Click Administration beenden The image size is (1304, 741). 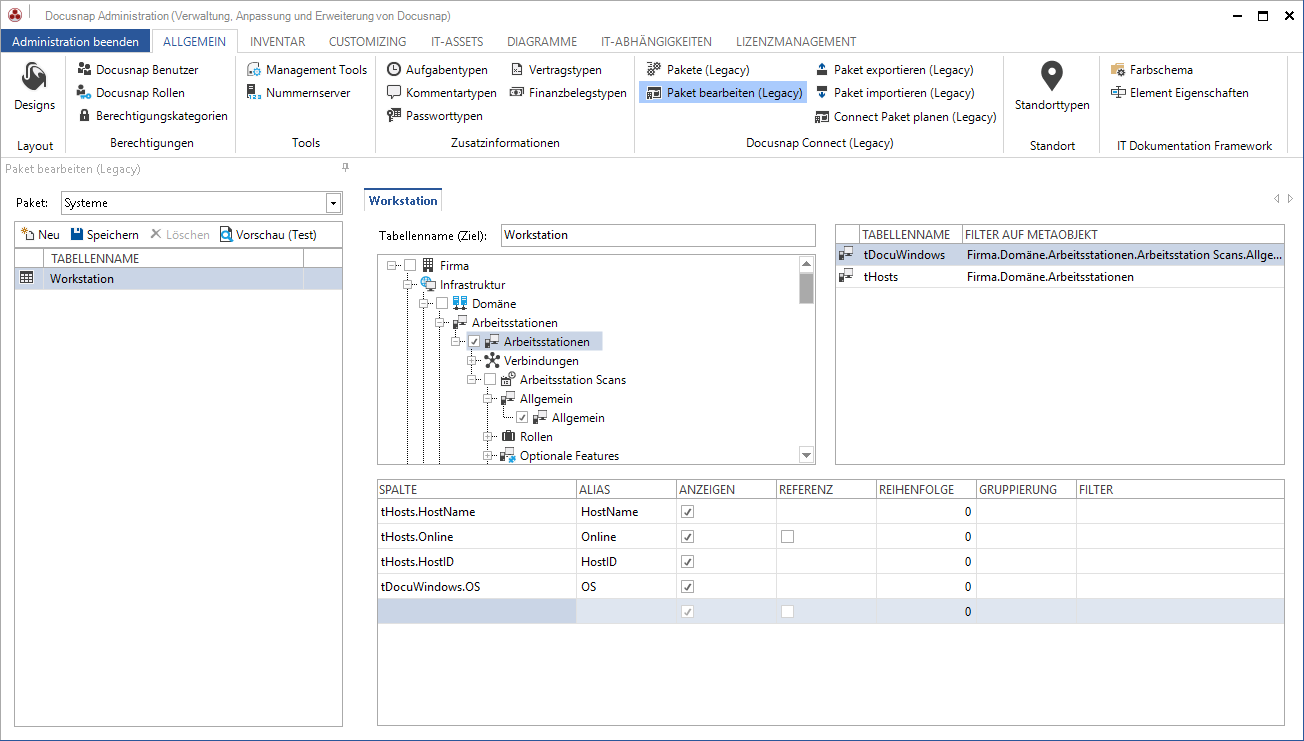click(x=76, y=42)
